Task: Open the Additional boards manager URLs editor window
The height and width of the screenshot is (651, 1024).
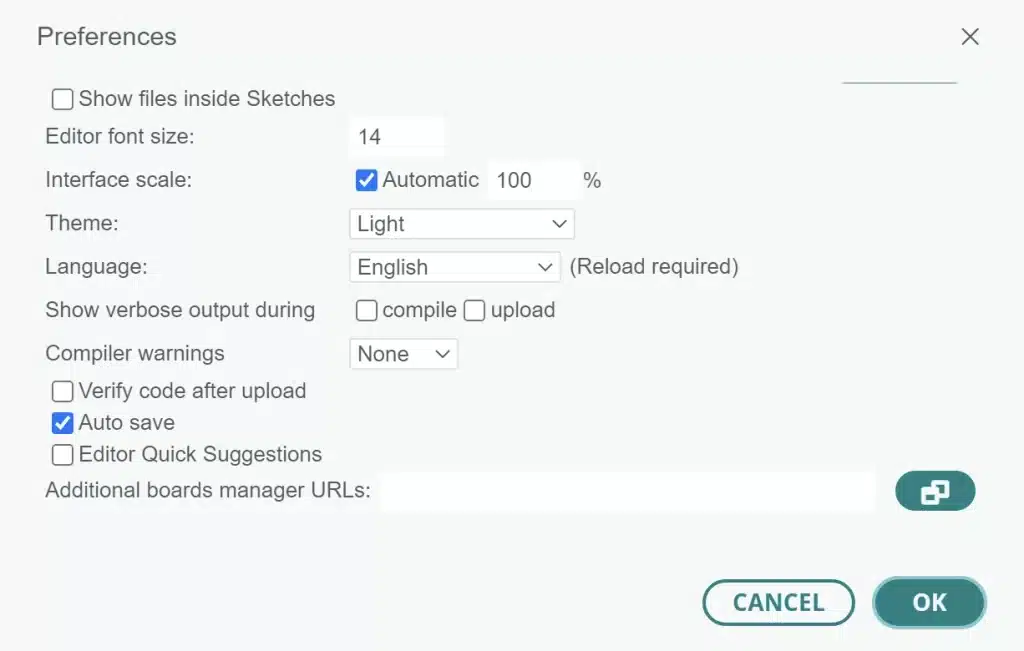Action: pos(934,490)
